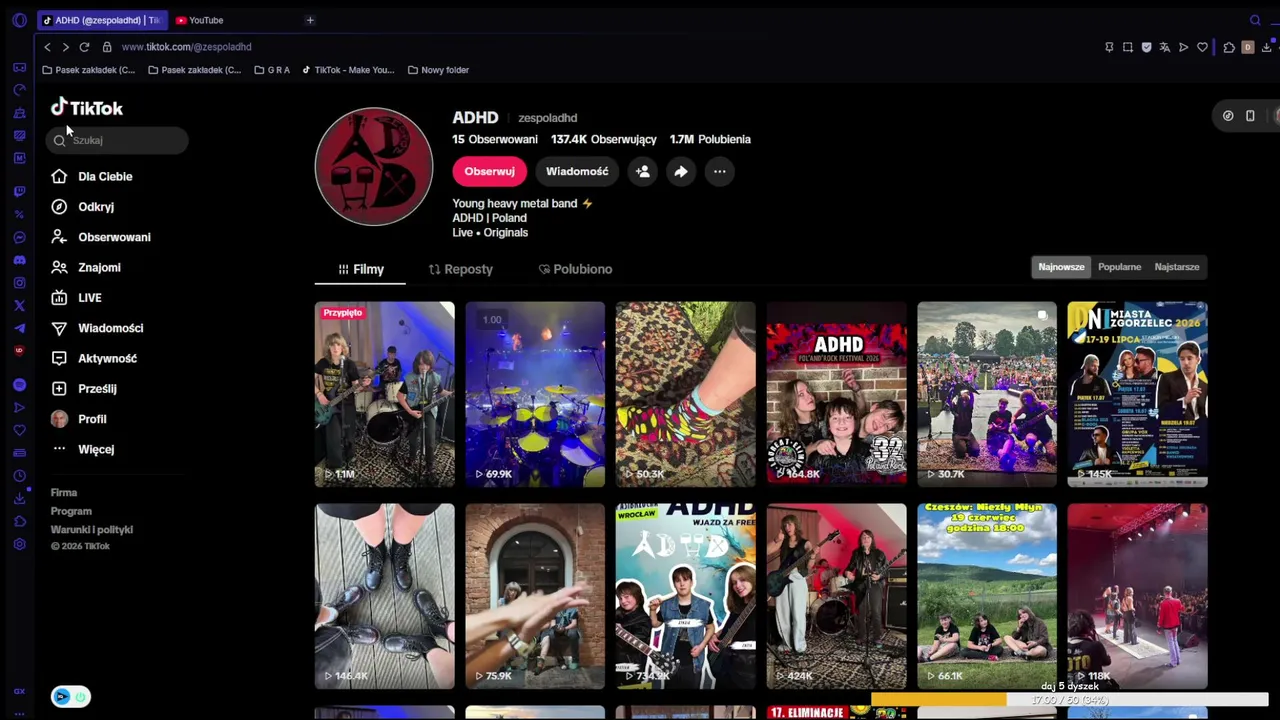Click the red Obserwuj button
The width and height of the screenshot is (1280, 720).
click(489, 172)
